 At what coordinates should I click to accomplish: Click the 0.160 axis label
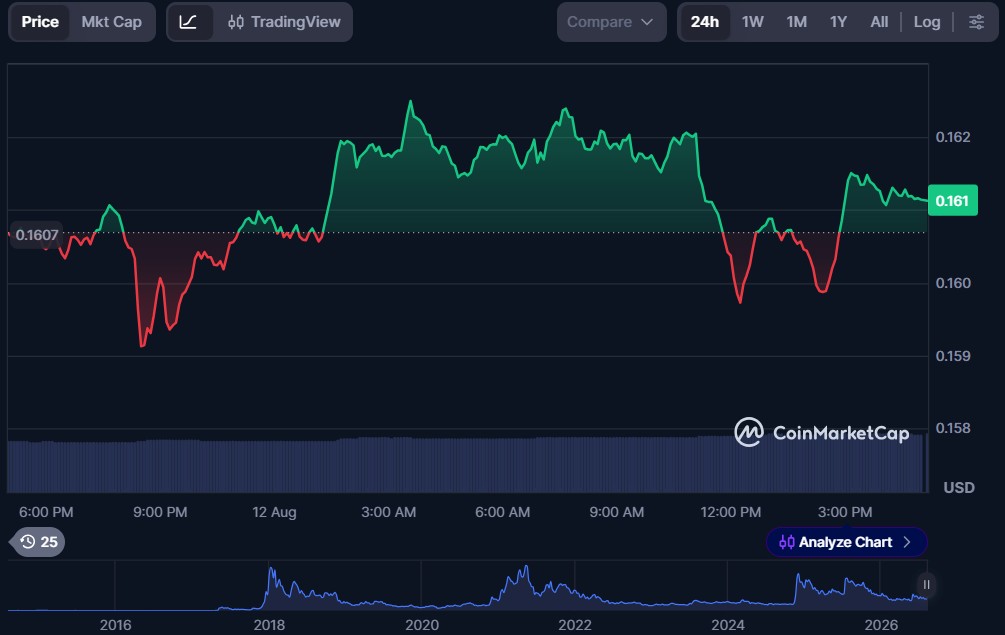tap(952, 283)
